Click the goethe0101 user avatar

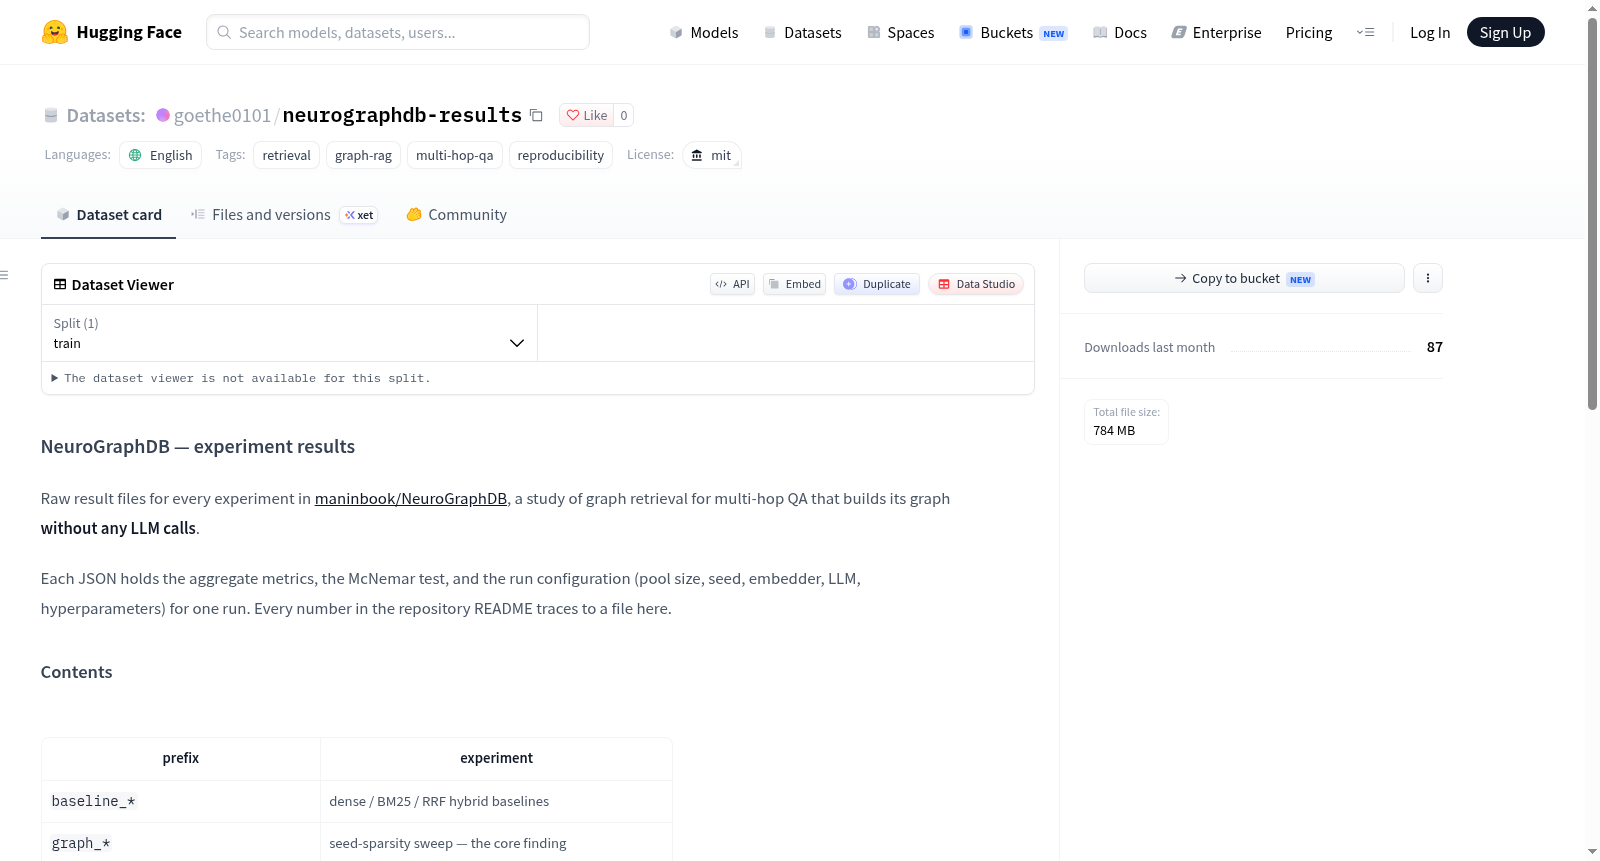[163, 115]
